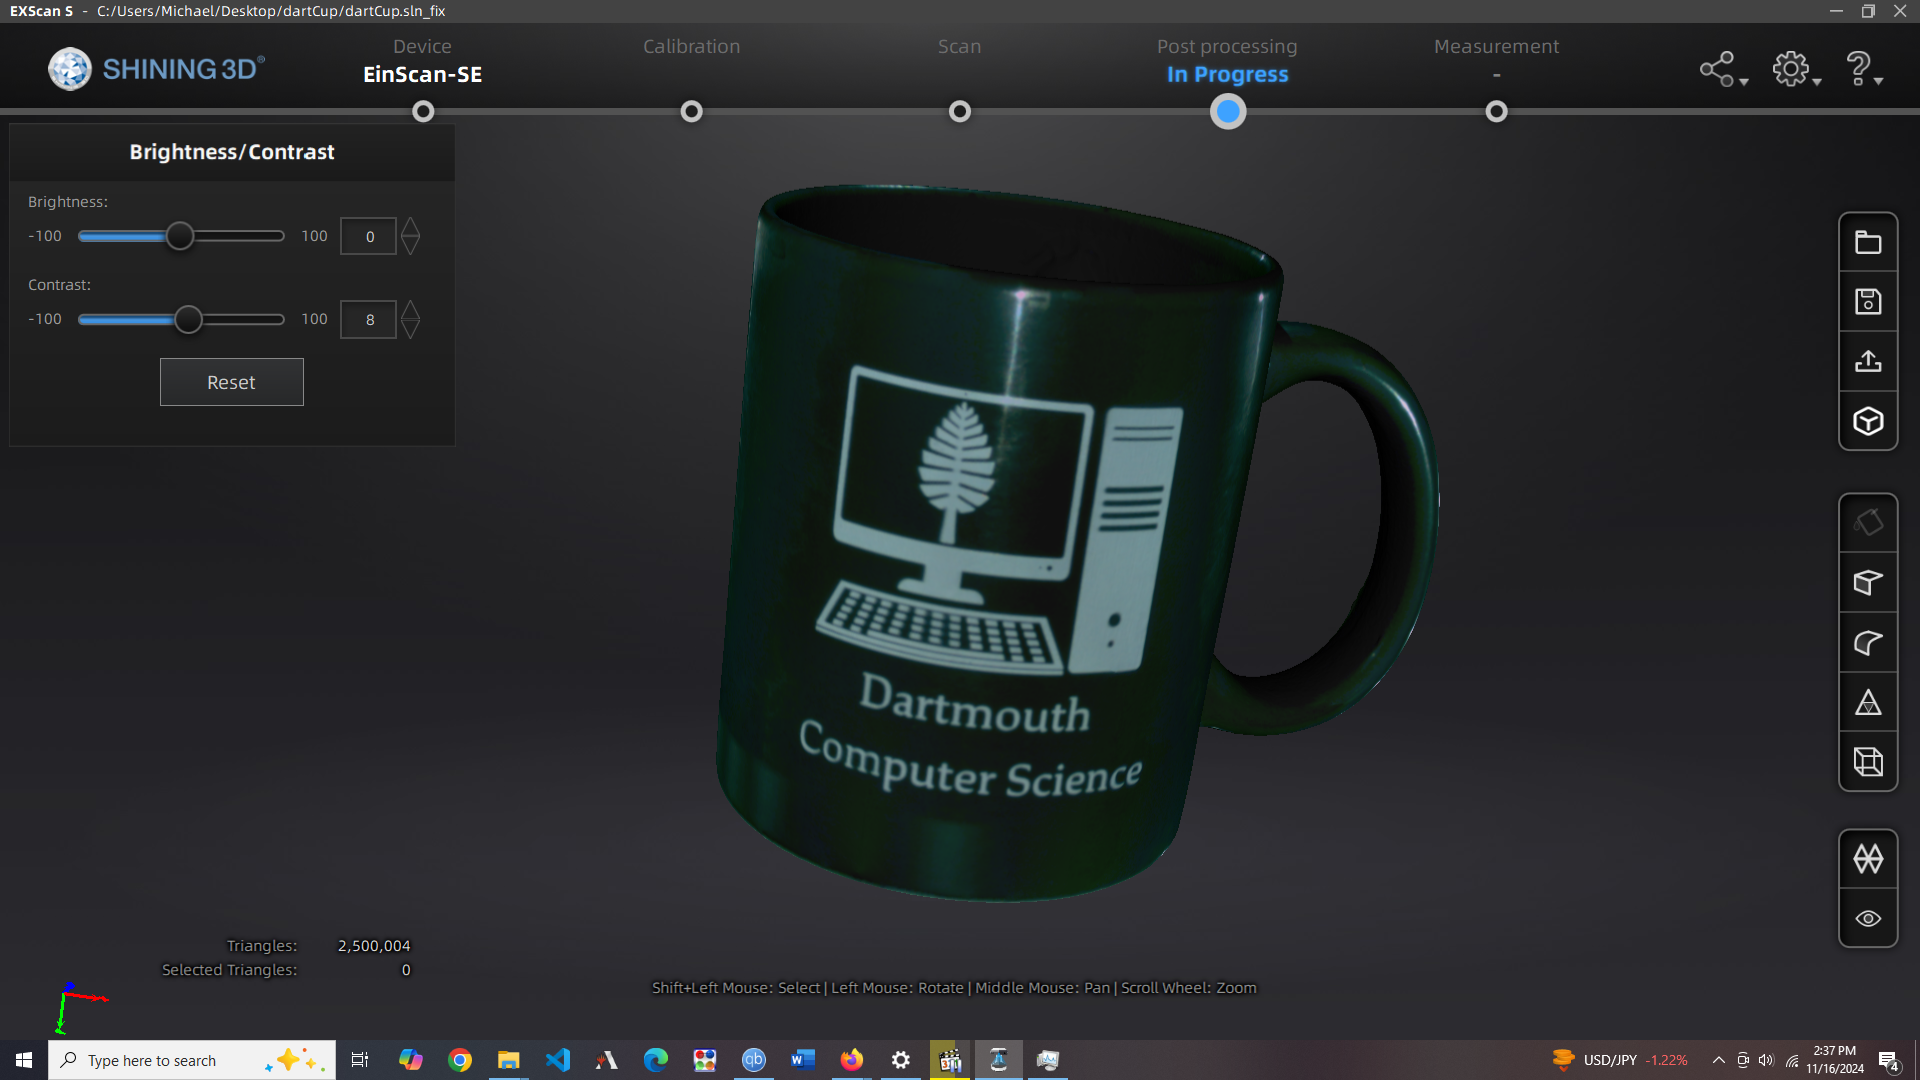Image resolution: width=1920 pixels, height=1080 pixels.
Task: Click the volume speaker tray icon
Action: (1766, 1060)
